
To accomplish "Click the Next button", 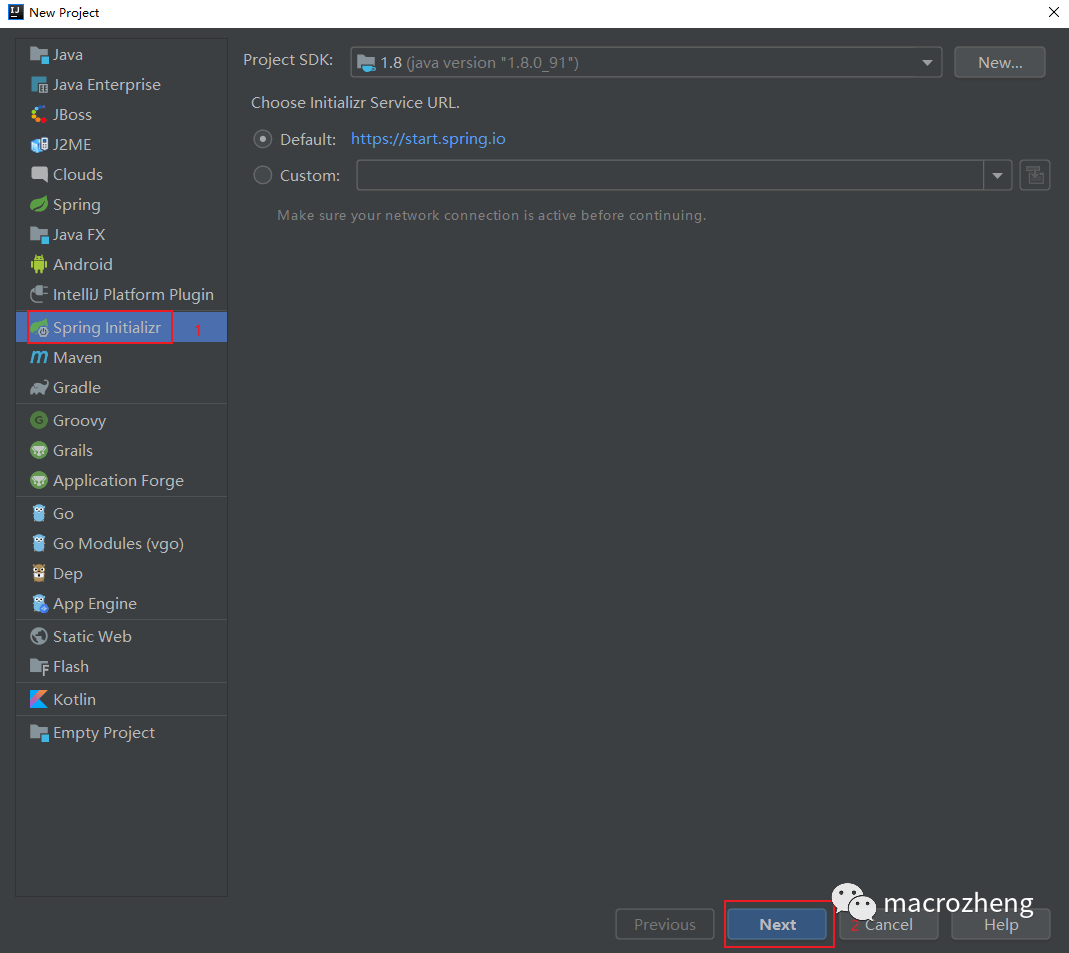I will 777,924.
